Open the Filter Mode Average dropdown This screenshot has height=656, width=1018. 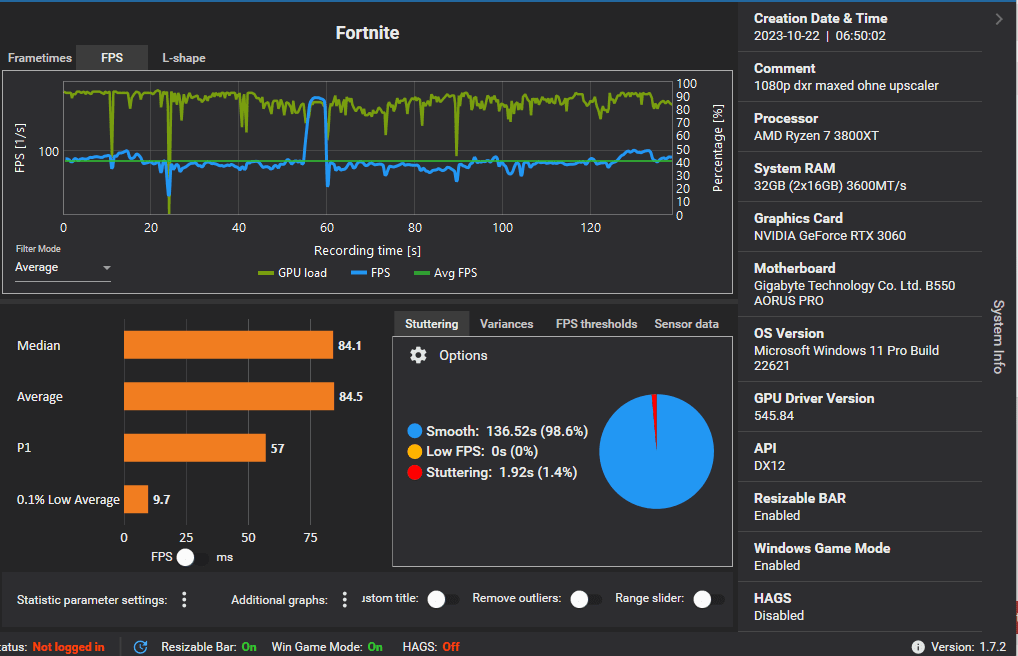(x=63, y=268)
